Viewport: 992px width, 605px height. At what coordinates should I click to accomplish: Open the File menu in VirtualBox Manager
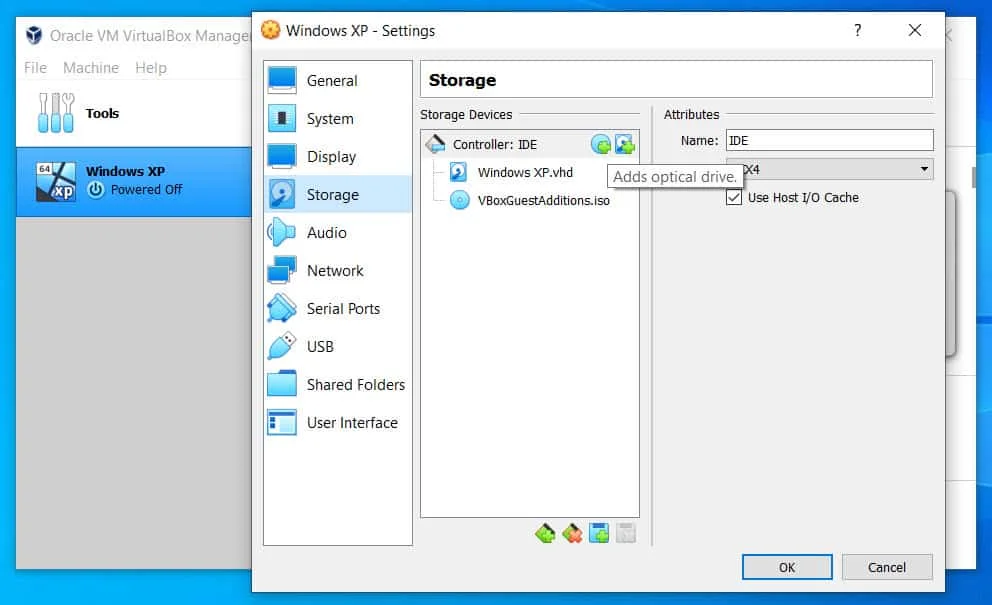pyautogui.click(x=35, y=68)
